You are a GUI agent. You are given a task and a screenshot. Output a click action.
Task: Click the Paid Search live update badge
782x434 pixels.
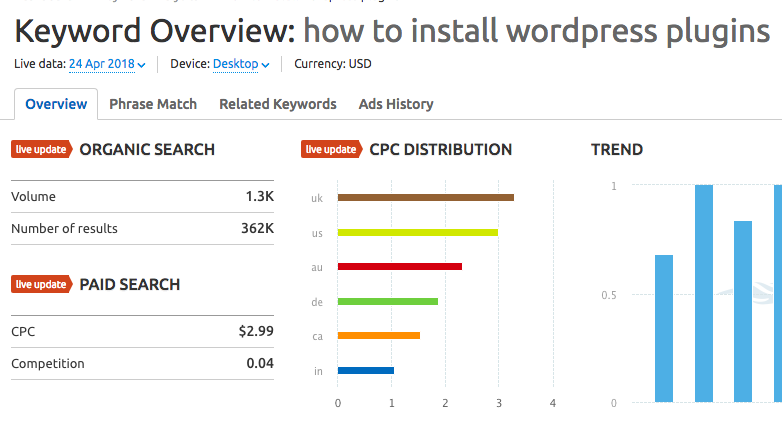(42, 284)
